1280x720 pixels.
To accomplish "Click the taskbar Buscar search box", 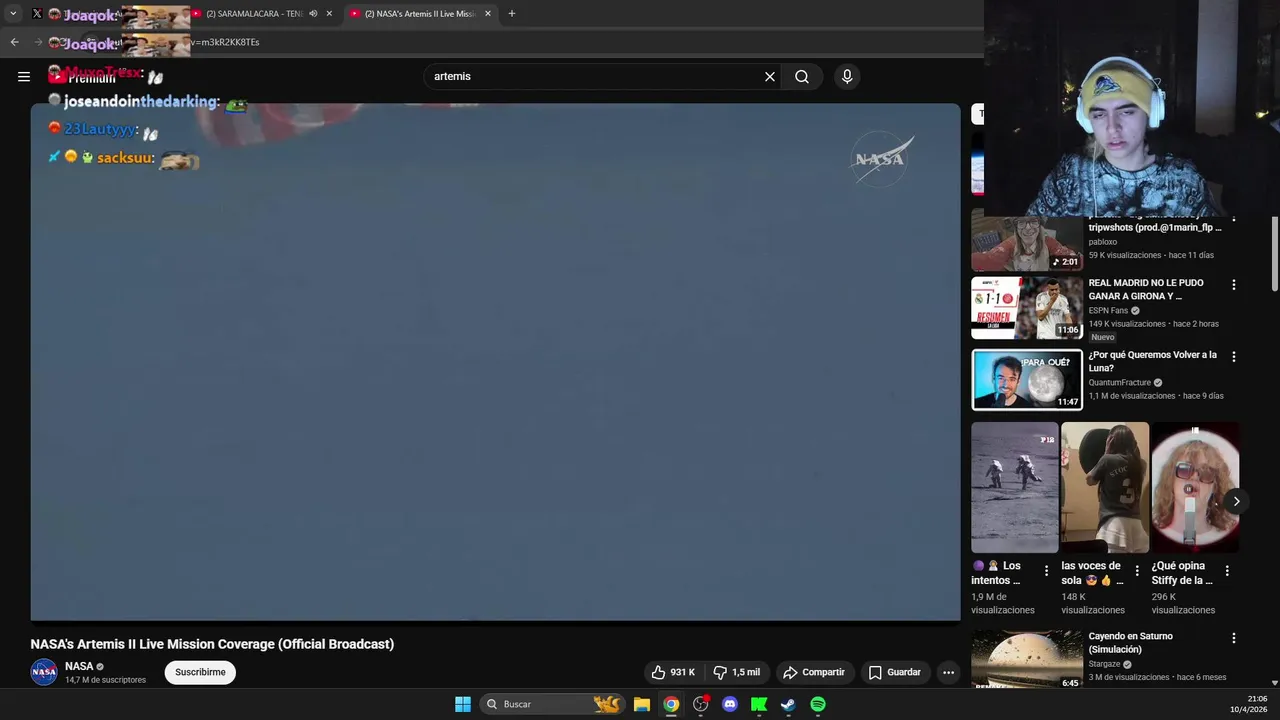I will [553, 704].
